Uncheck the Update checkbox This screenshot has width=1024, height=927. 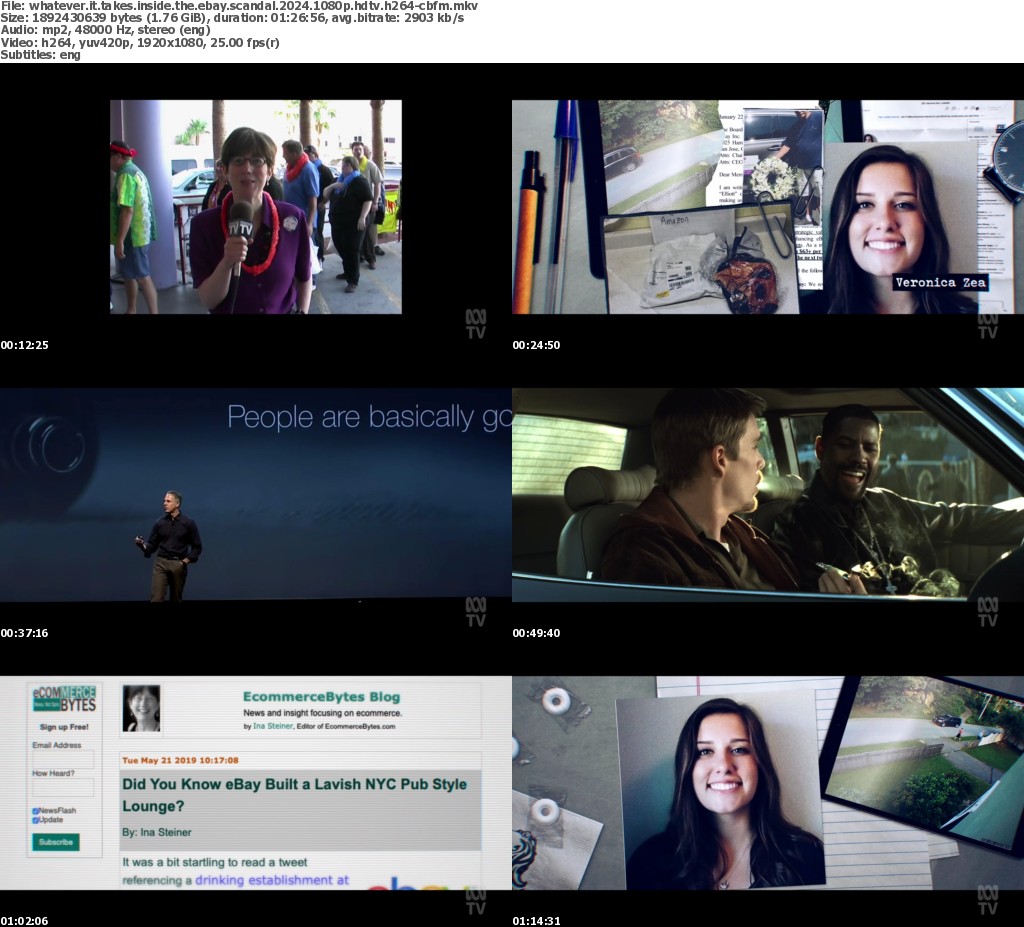36,820
